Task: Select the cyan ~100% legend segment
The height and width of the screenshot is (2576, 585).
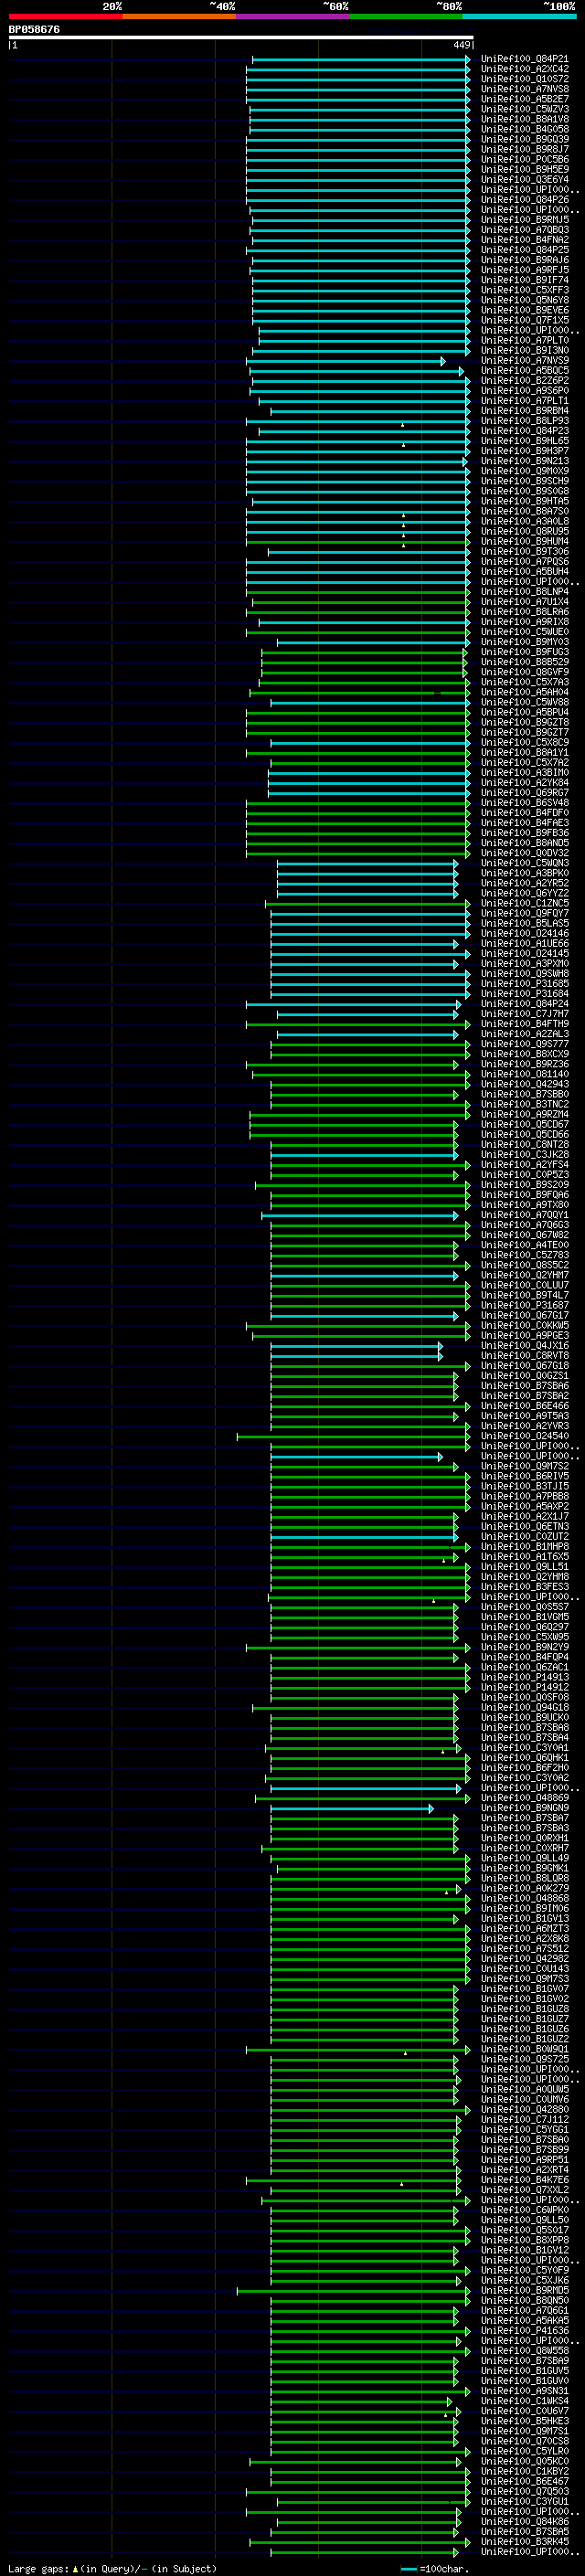Action: pyautogui.click(x=519, y=16)
